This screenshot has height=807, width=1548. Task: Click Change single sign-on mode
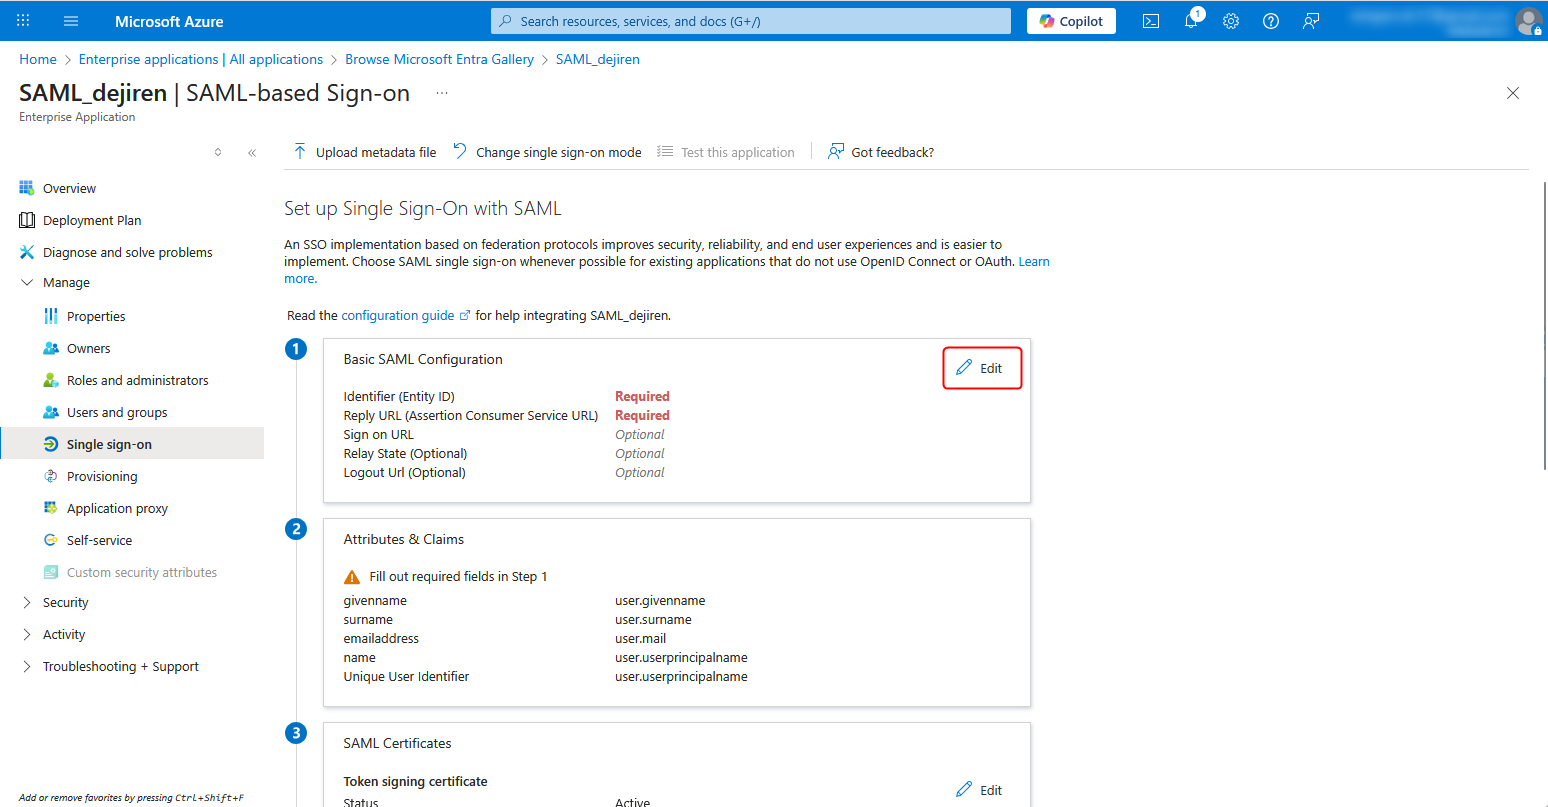pyautogui.click(x=547, y=152)
